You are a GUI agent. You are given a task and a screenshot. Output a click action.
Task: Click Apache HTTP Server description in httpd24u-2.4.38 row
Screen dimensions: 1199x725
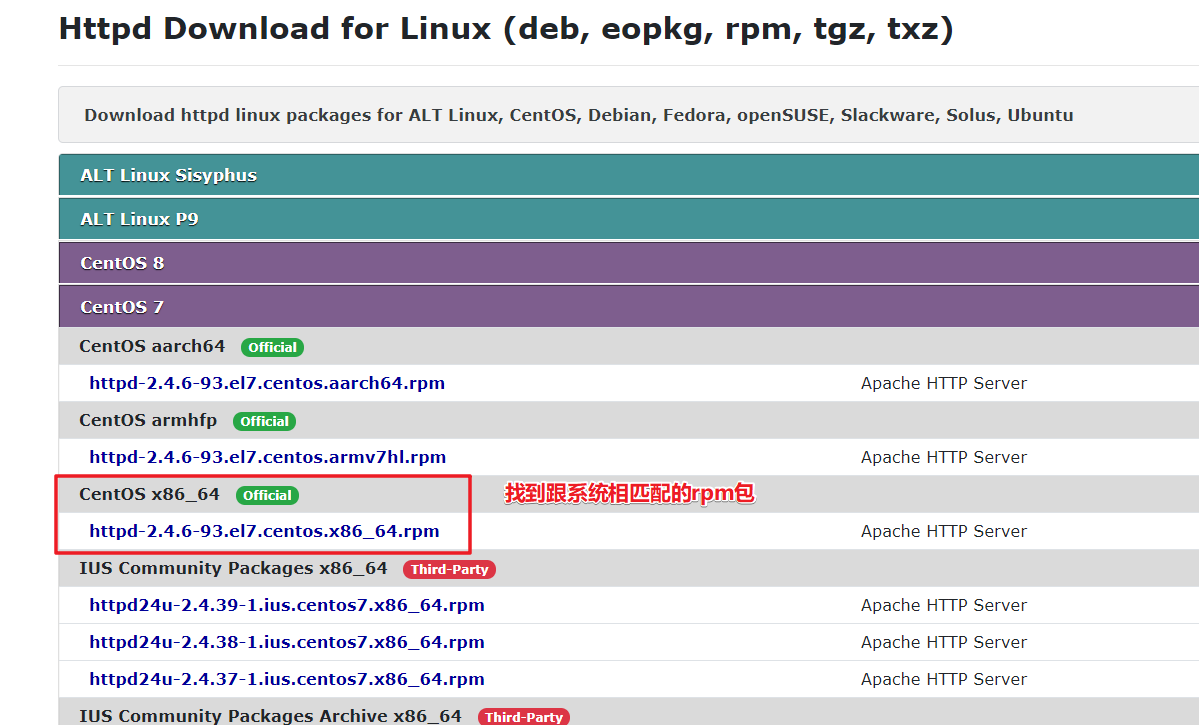[x=944, y=642]
